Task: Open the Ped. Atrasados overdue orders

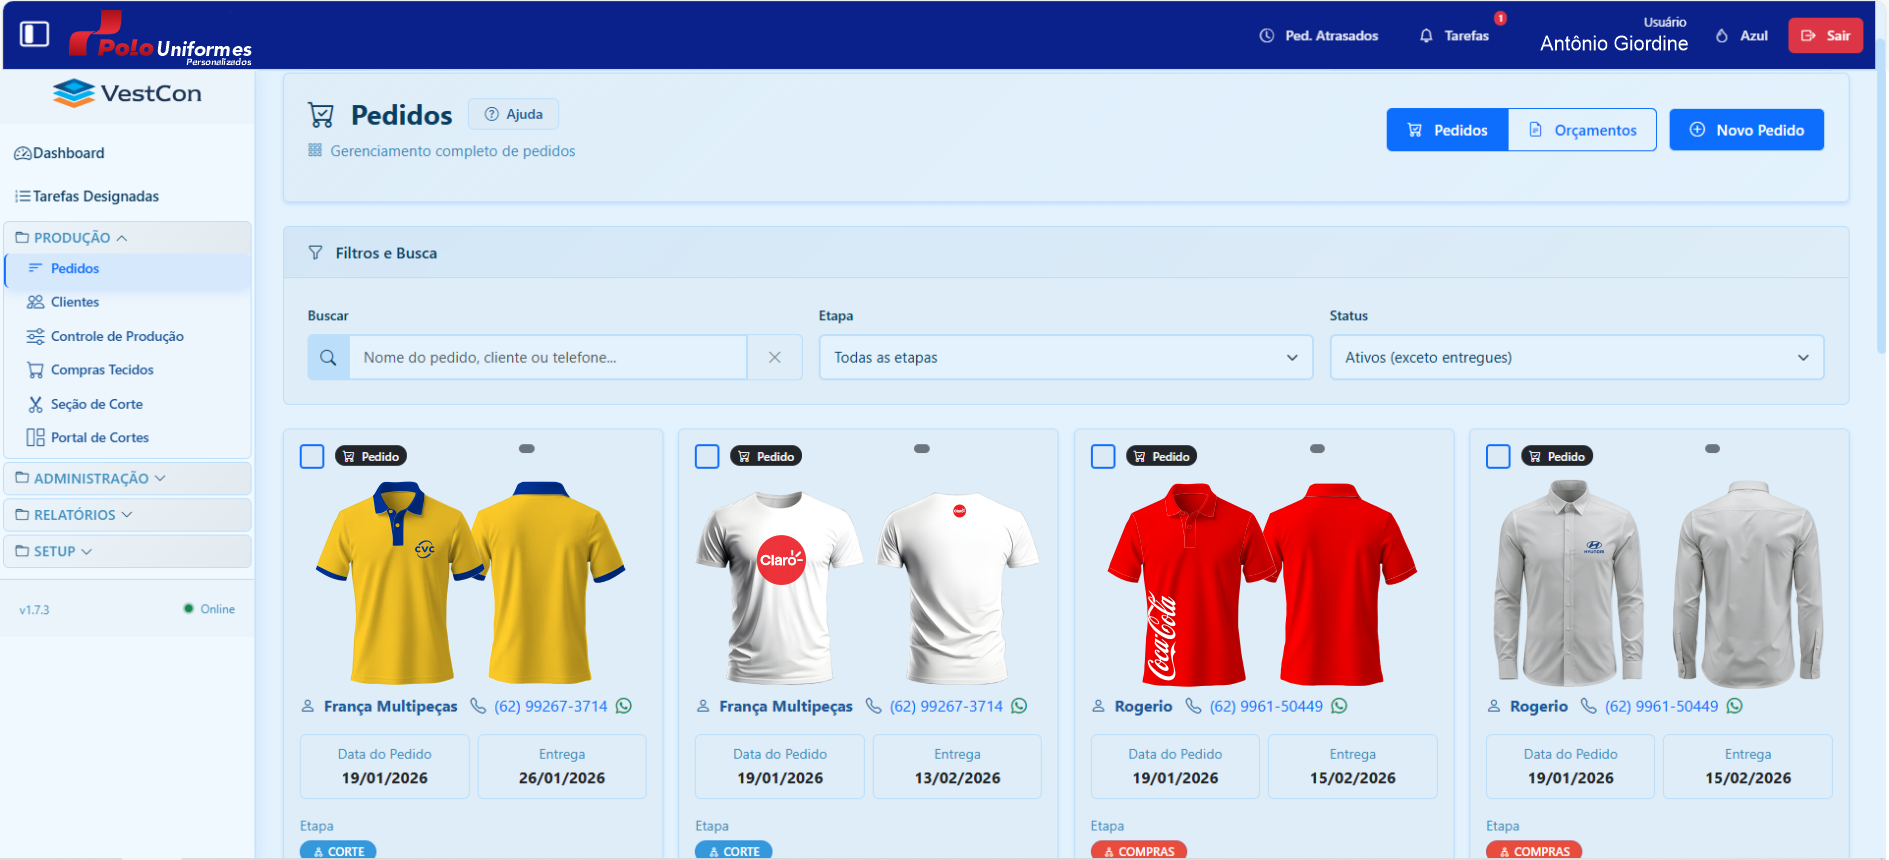Action: pyautogui.click(x=1319, y=36)
